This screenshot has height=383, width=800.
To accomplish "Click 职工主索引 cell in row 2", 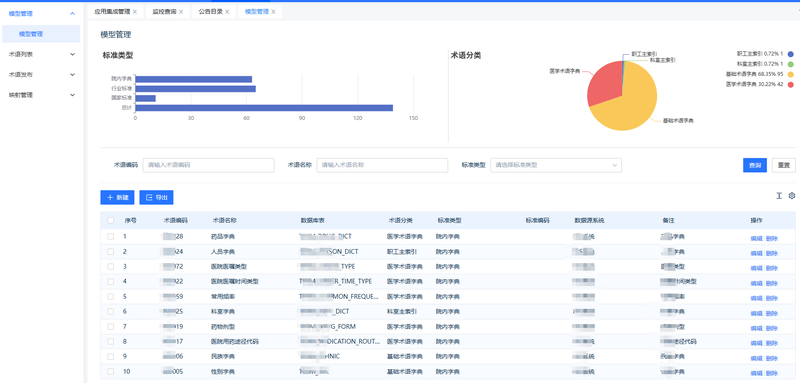I will tap(402, 251).
